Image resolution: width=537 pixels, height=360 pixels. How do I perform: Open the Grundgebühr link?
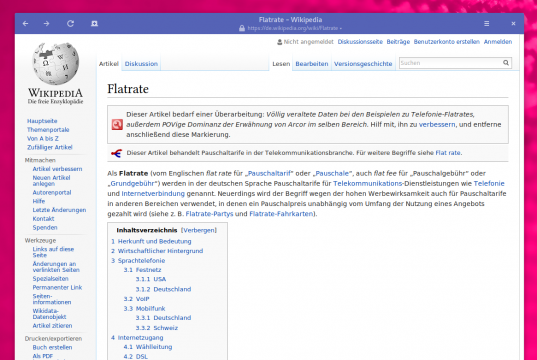click(x=132, y=184)
